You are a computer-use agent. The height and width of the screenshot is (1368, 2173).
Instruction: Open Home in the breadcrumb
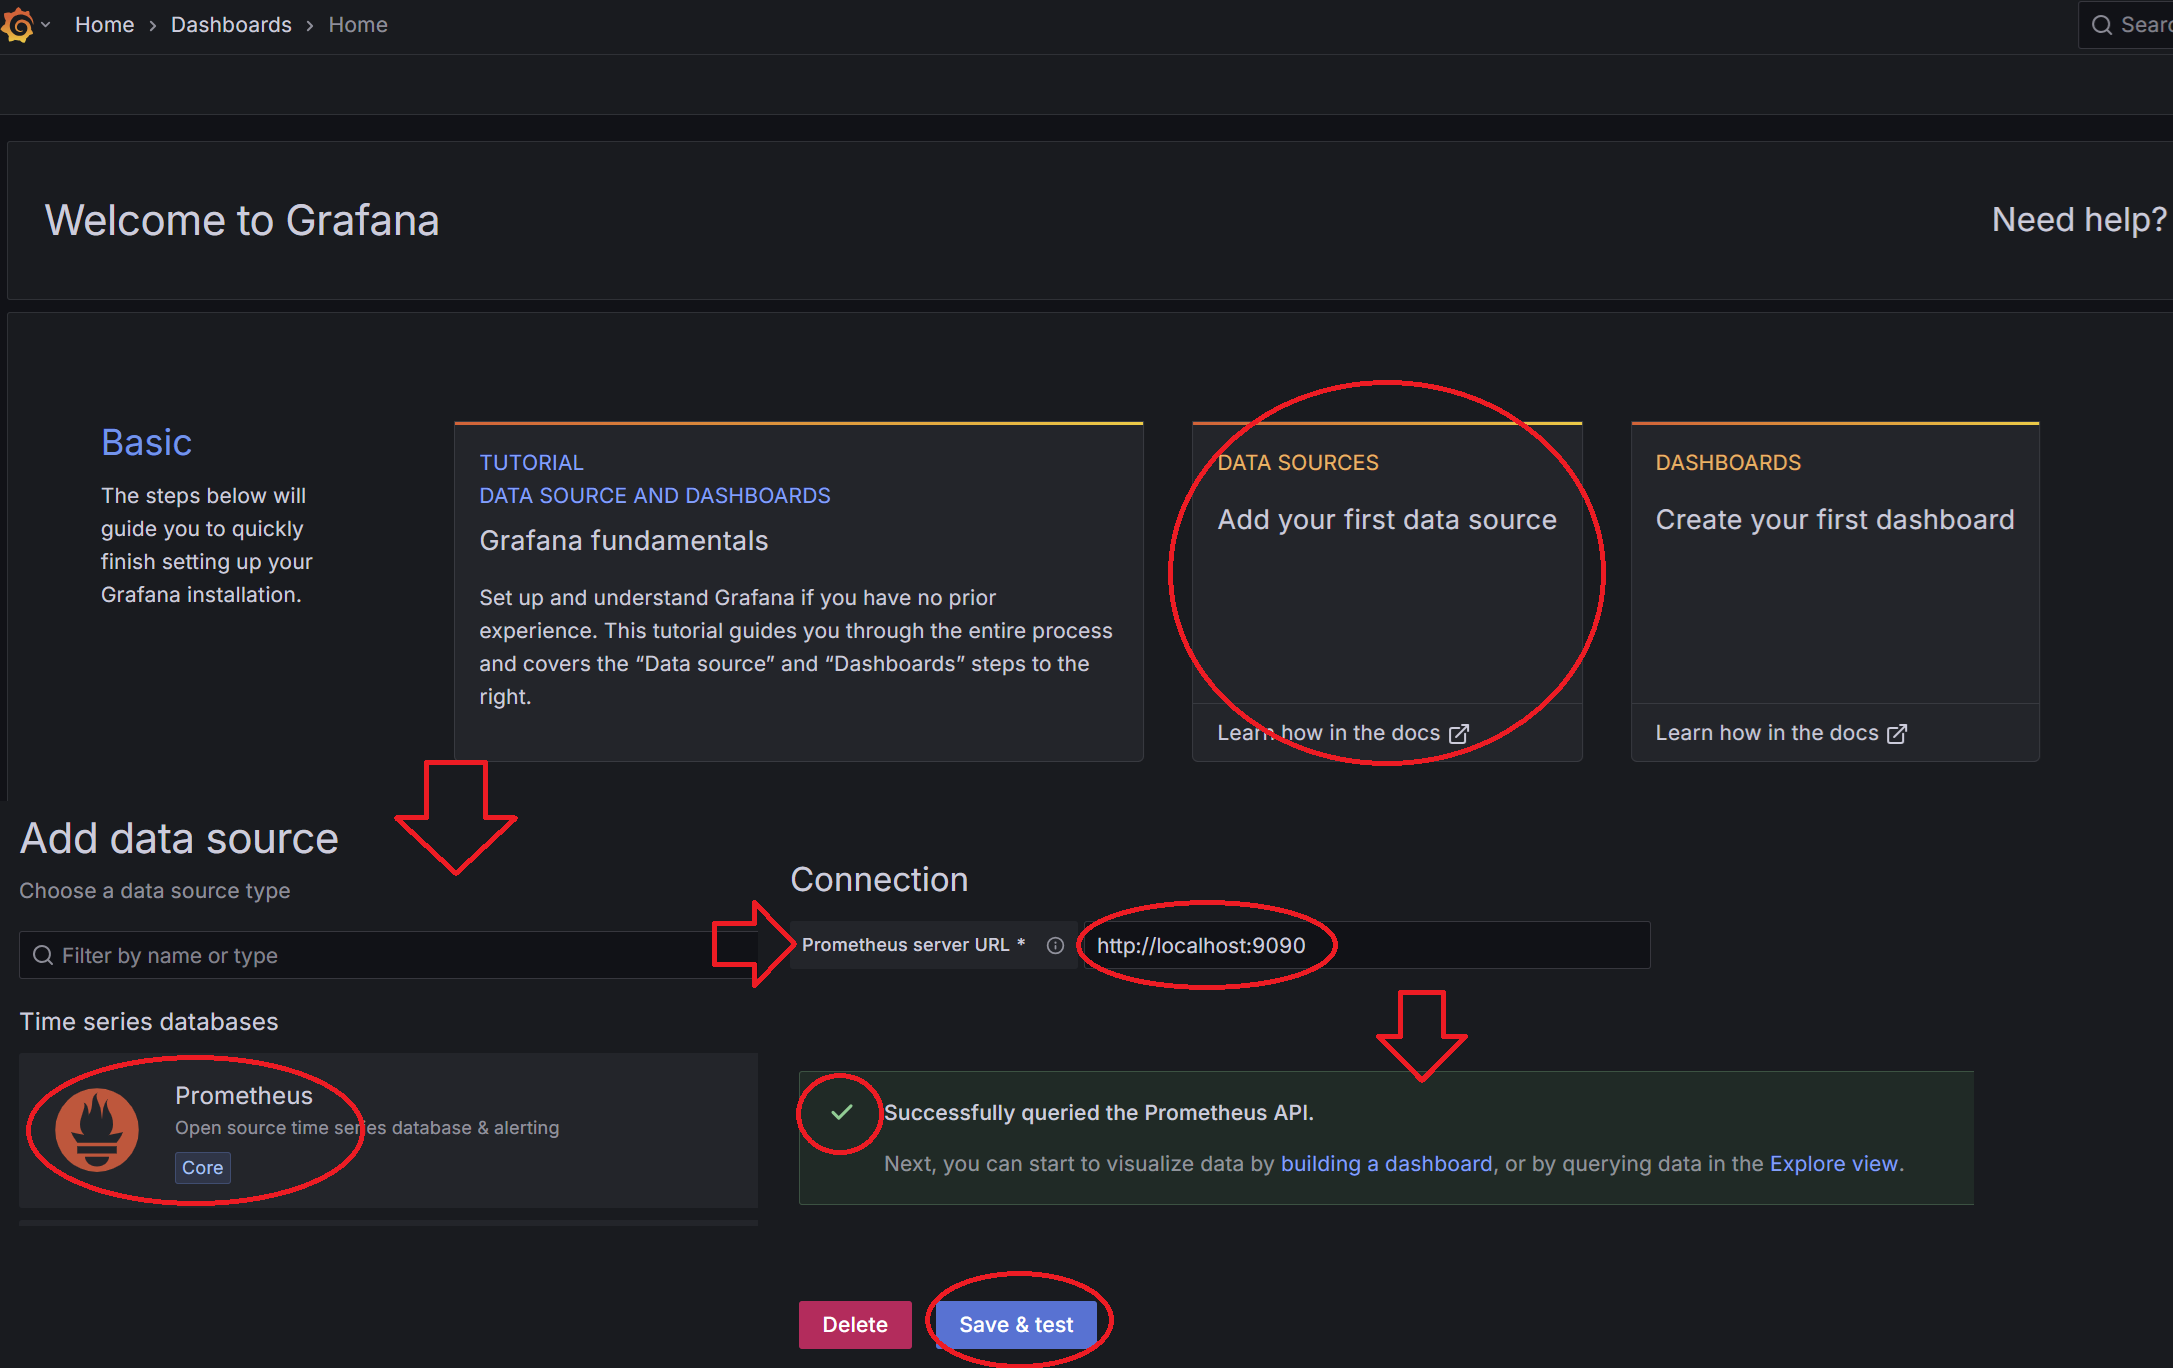104,25
